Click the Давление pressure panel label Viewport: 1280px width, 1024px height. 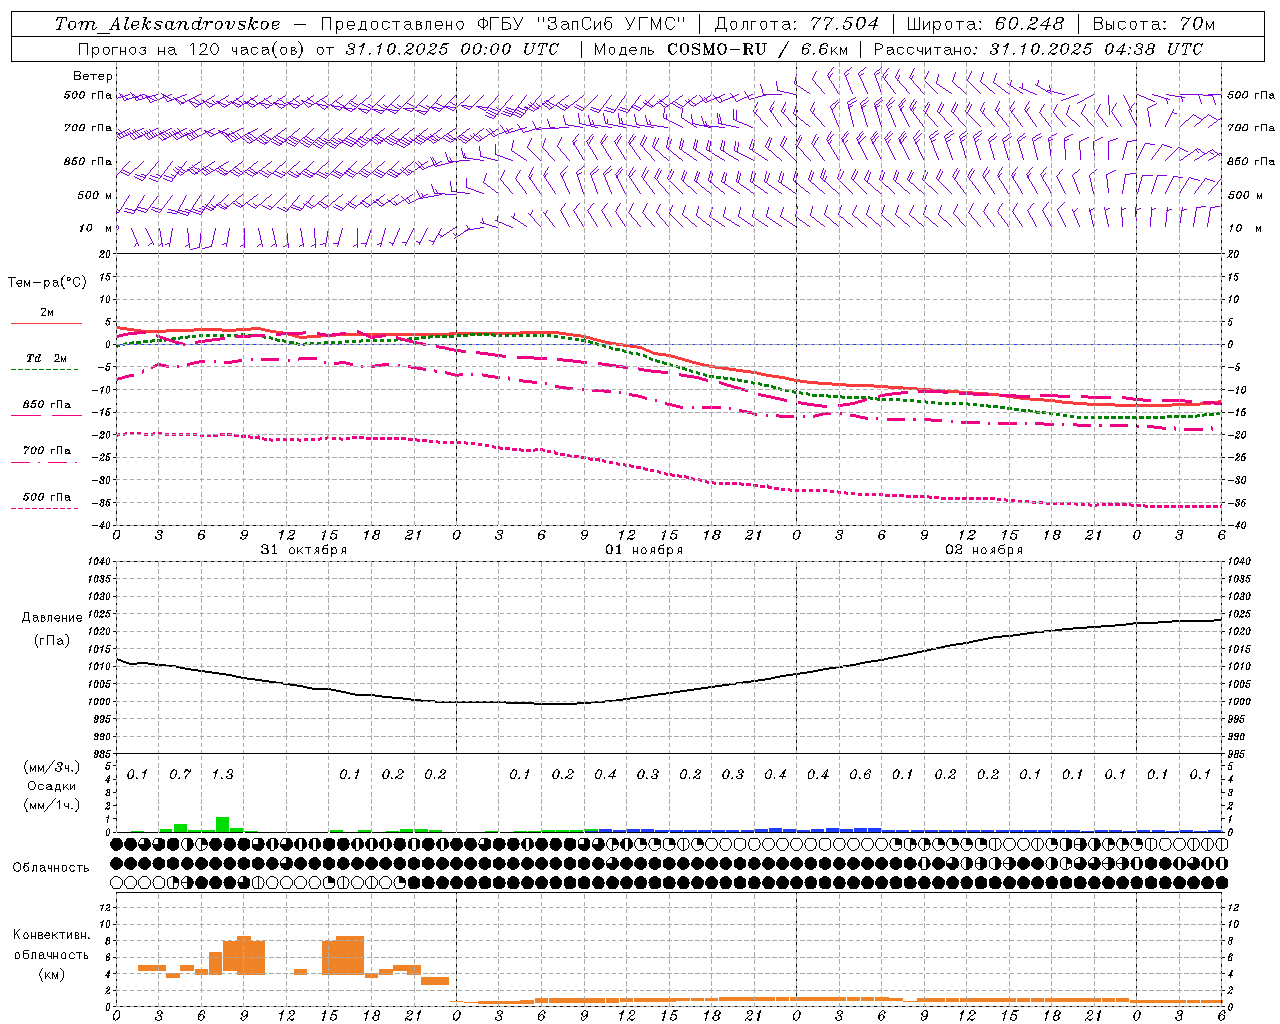52,618
